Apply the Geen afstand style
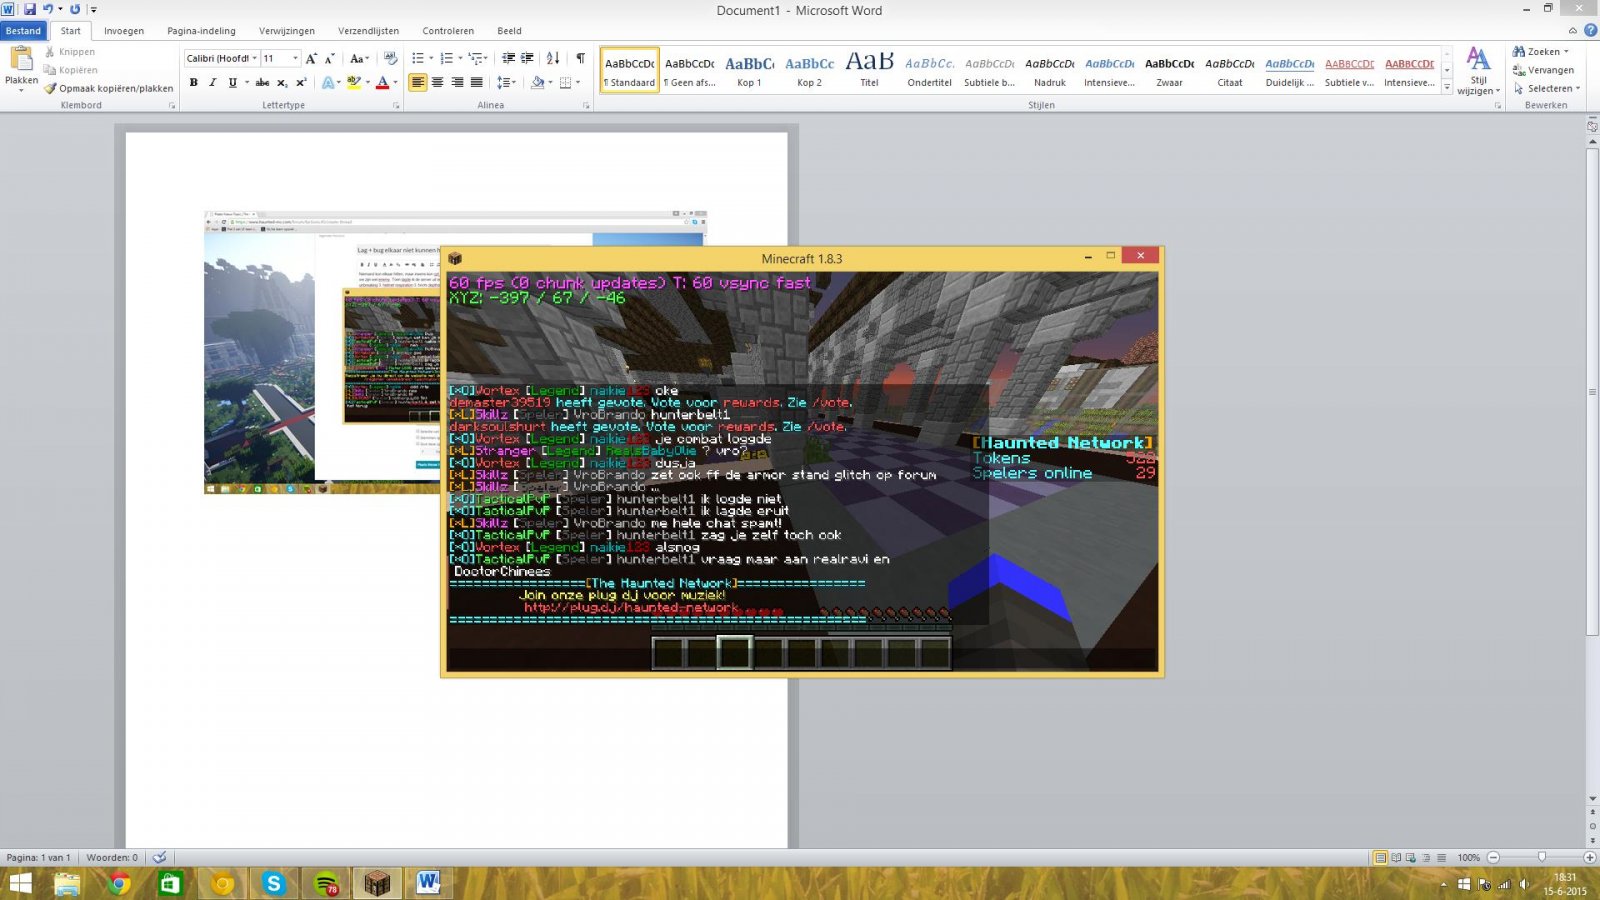1600x900 pixels. click(689, 70)
